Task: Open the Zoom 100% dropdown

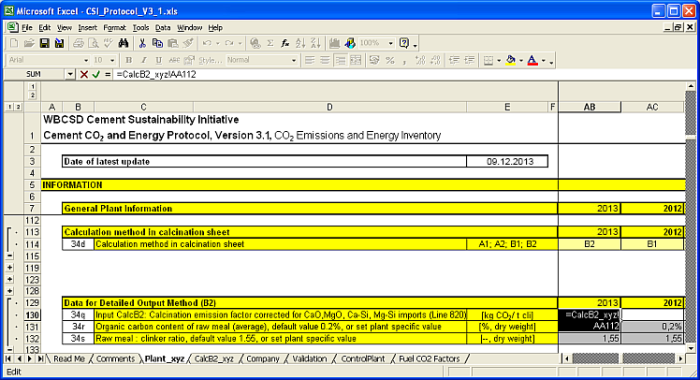Action: coord(391,43)
